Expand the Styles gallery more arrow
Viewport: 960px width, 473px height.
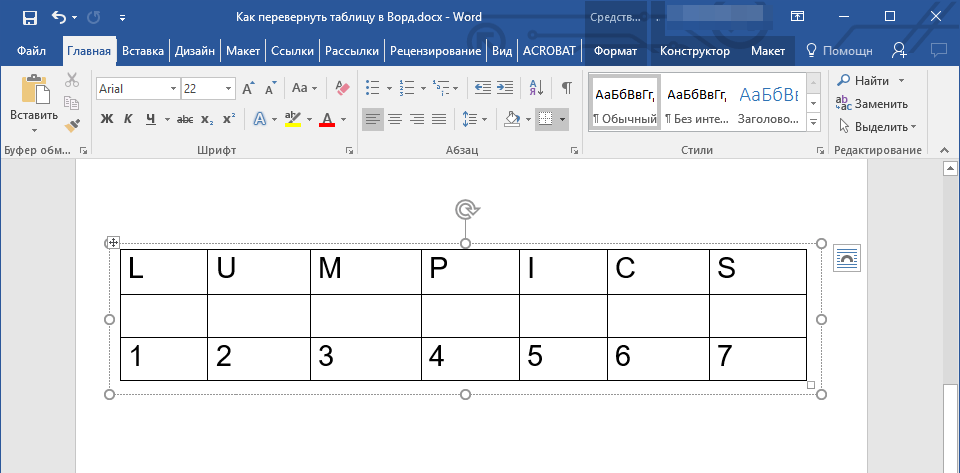tap(813, 123)
